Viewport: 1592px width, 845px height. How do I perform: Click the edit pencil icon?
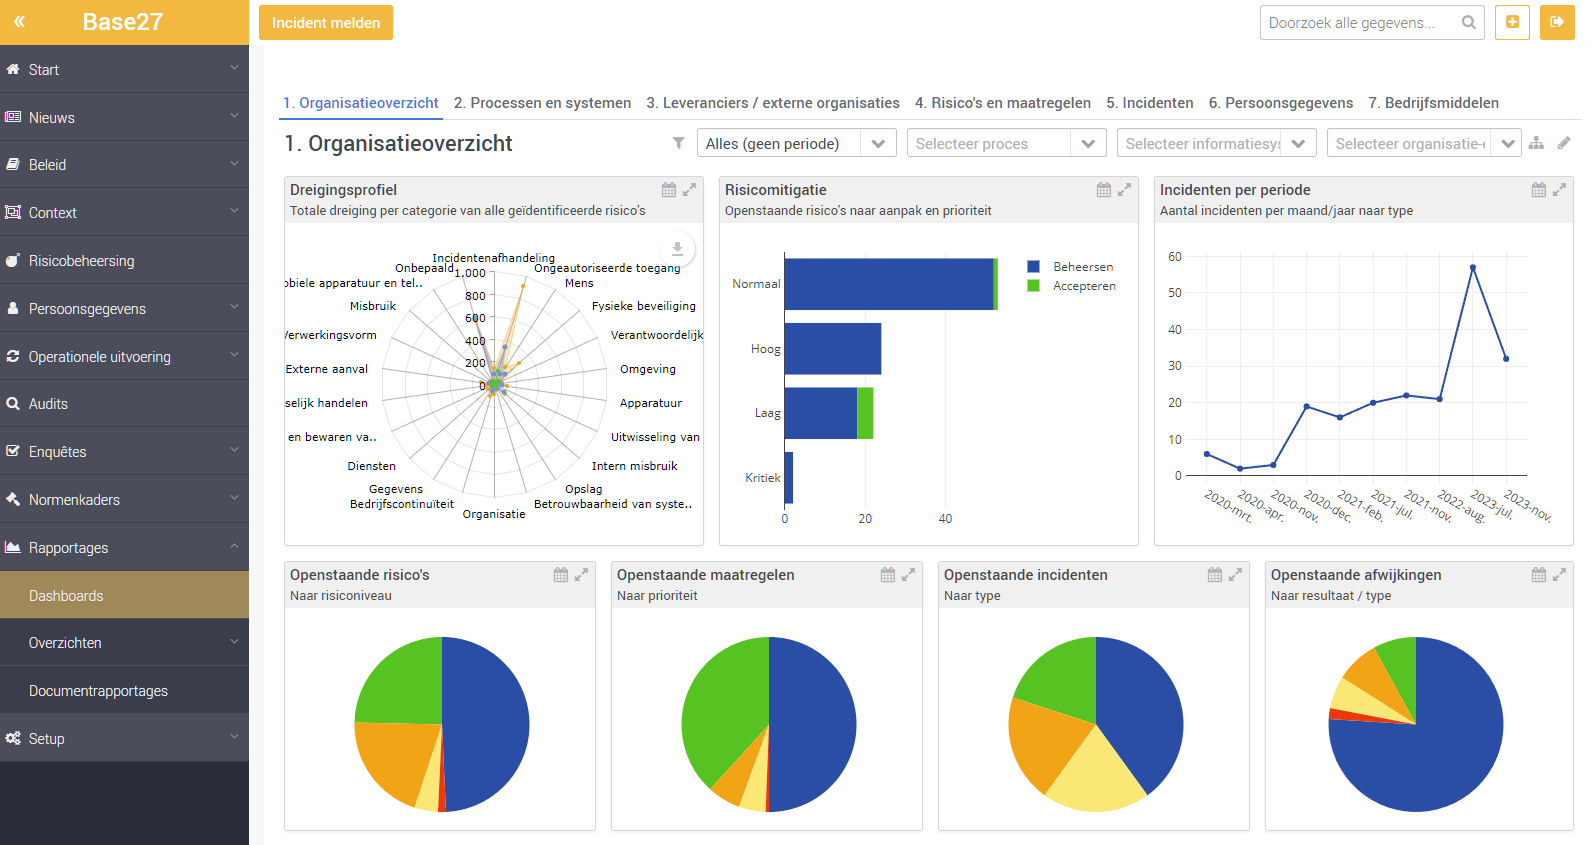tap(1564, 143)
